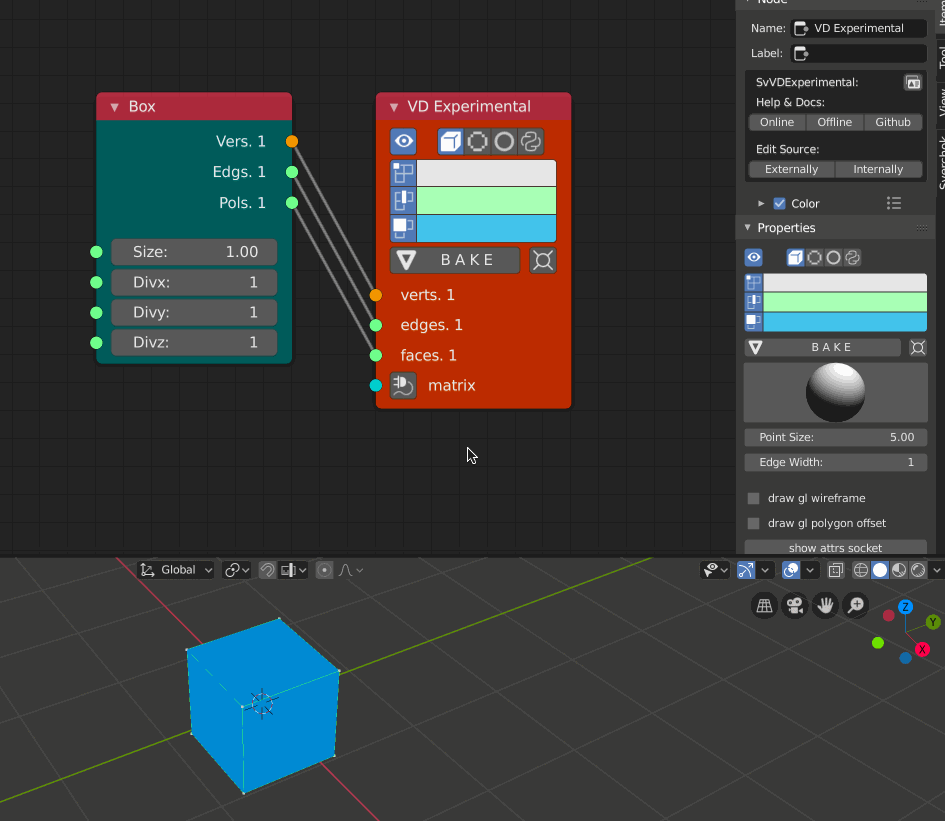
Task: Collapse the VD Experimental node
Action: coord(394,107)
